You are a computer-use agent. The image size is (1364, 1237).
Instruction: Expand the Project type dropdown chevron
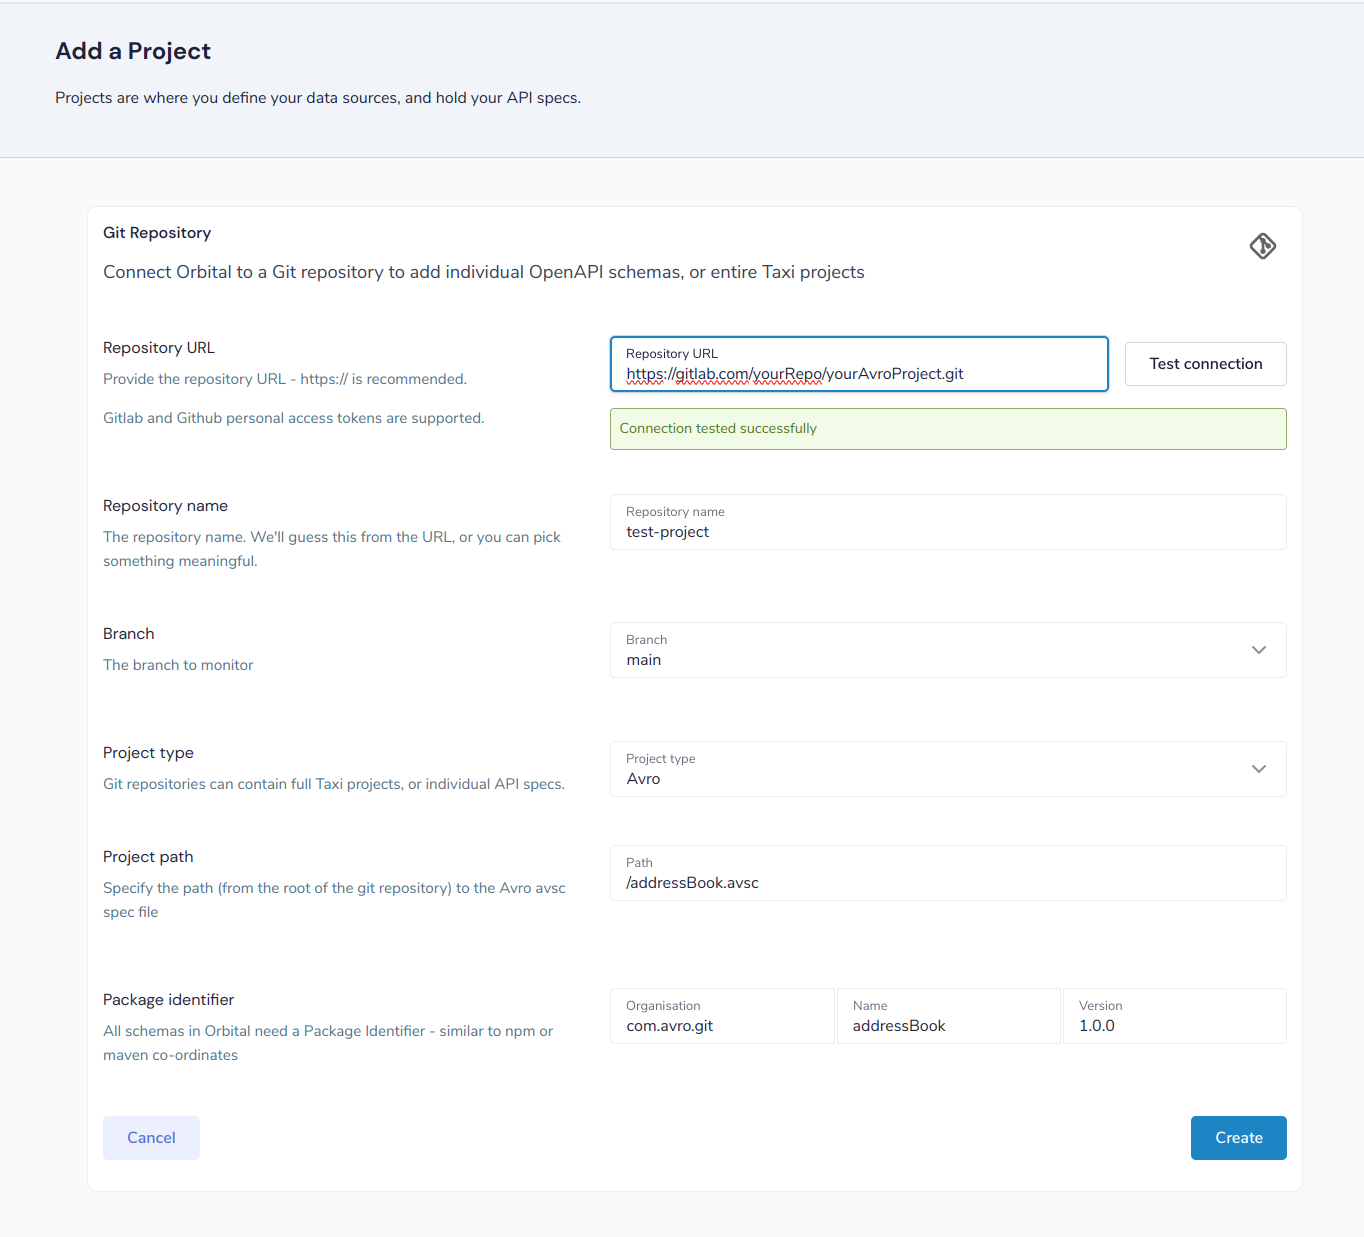[1259, 769]
